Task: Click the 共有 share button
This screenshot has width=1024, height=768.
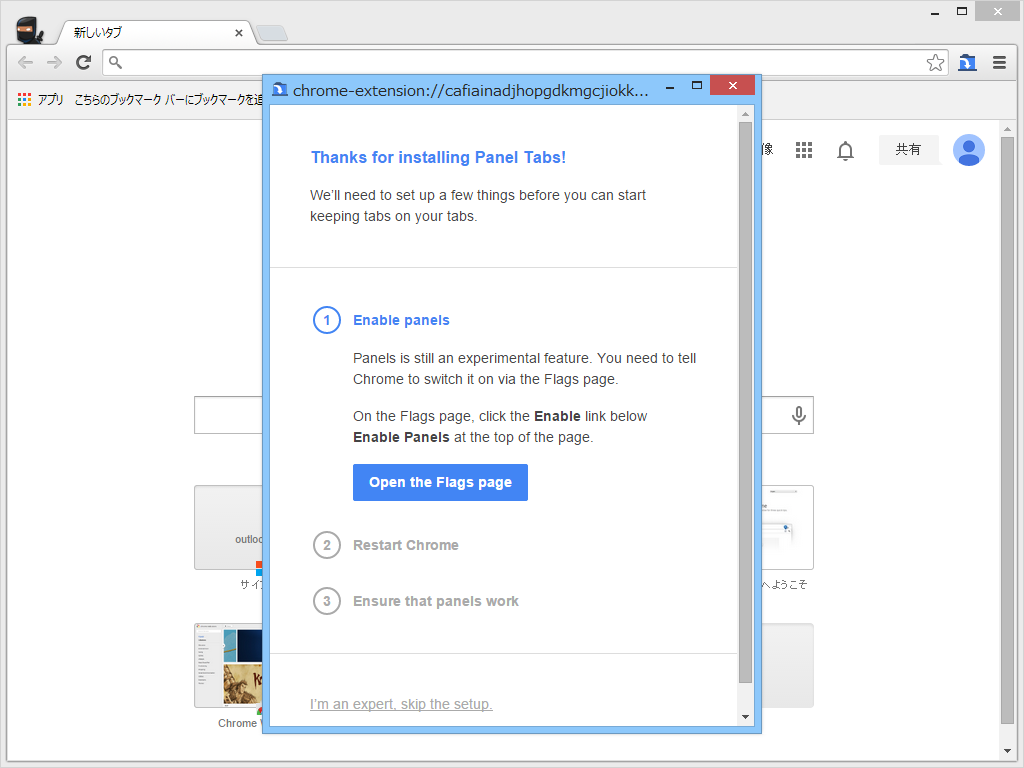Action: [908, 149]
